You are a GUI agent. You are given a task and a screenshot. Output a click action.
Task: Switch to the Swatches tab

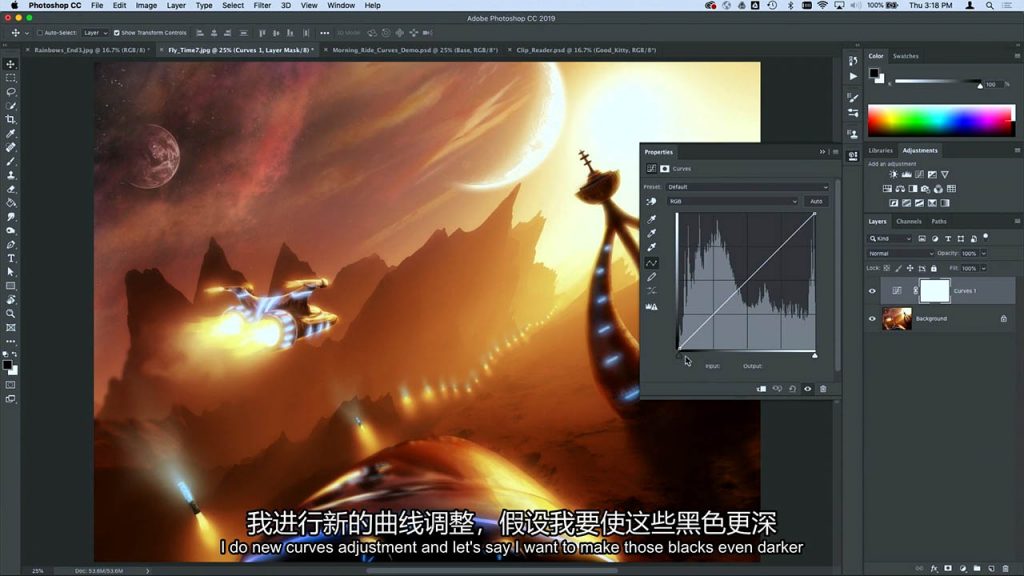905,56
